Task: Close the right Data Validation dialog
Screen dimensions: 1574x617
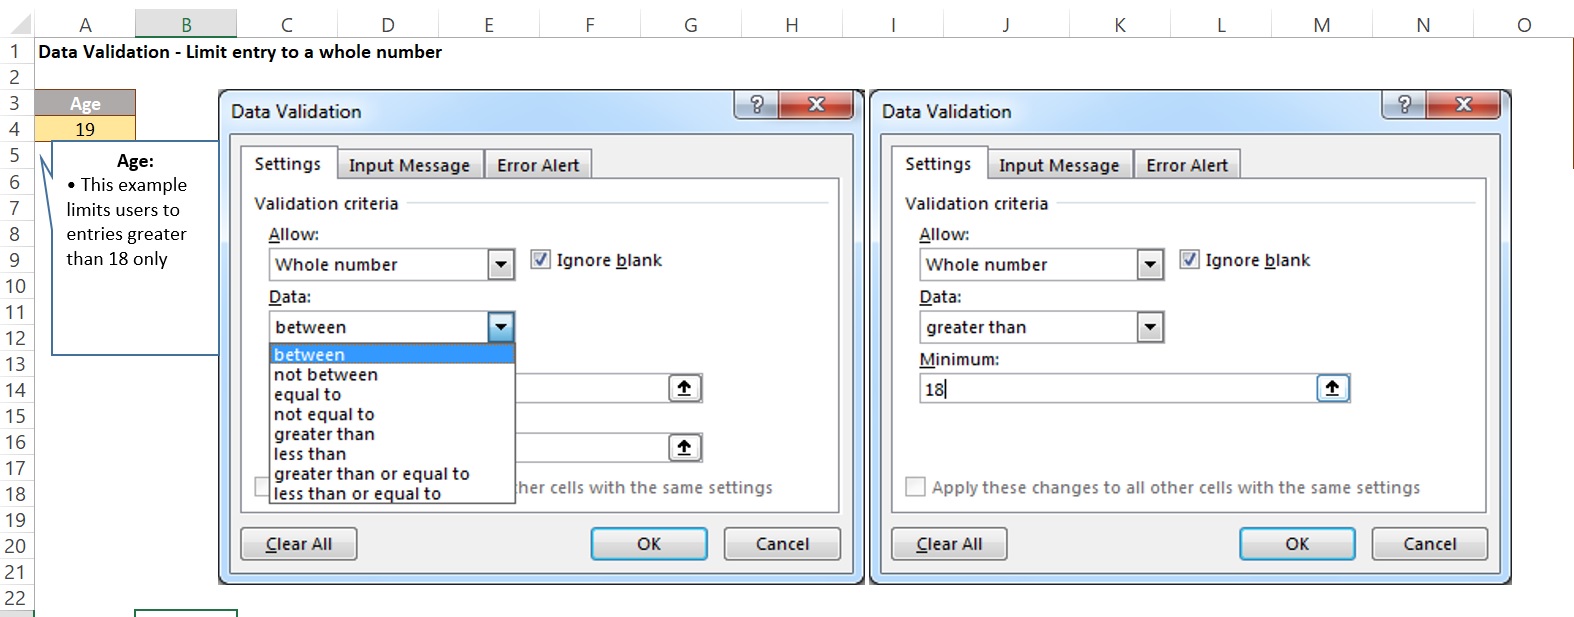Action: pos(1464,104)
